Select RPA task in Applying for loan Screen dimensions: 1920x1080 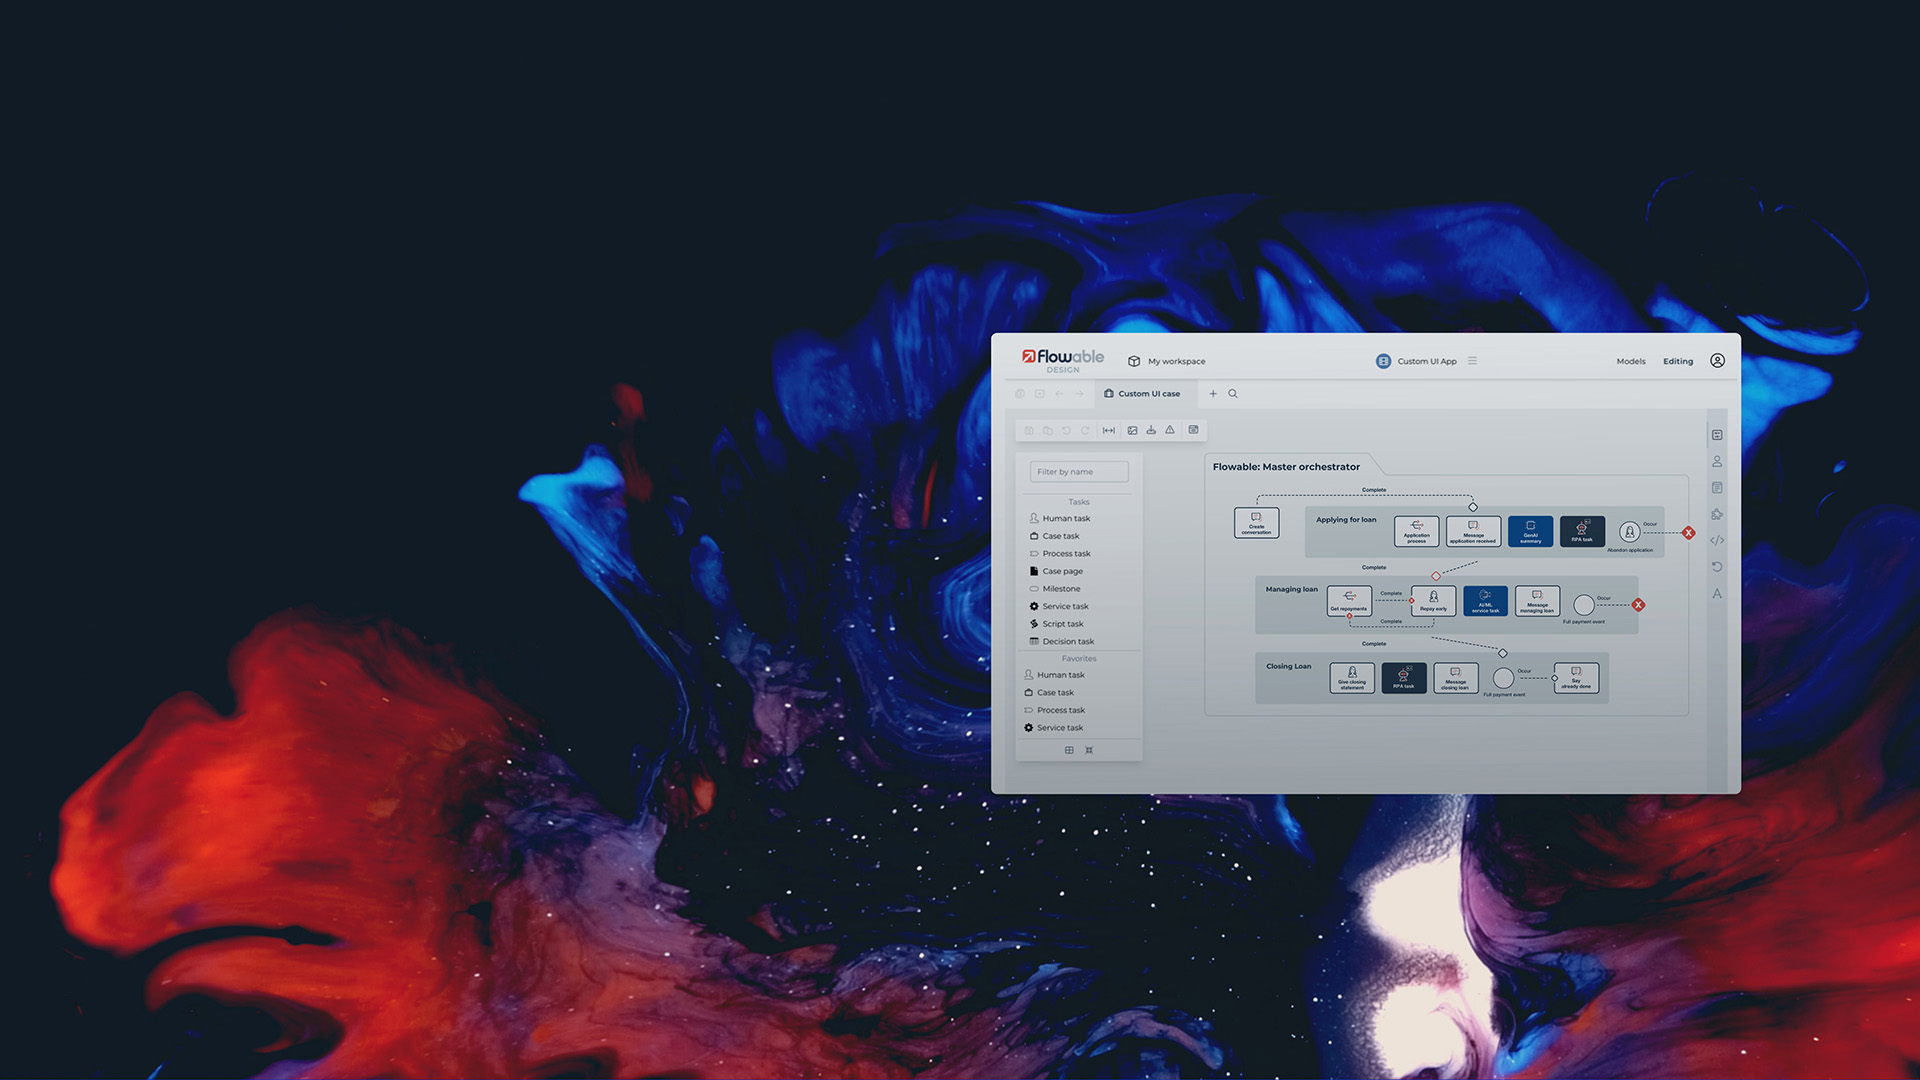tap(1582, 531)
